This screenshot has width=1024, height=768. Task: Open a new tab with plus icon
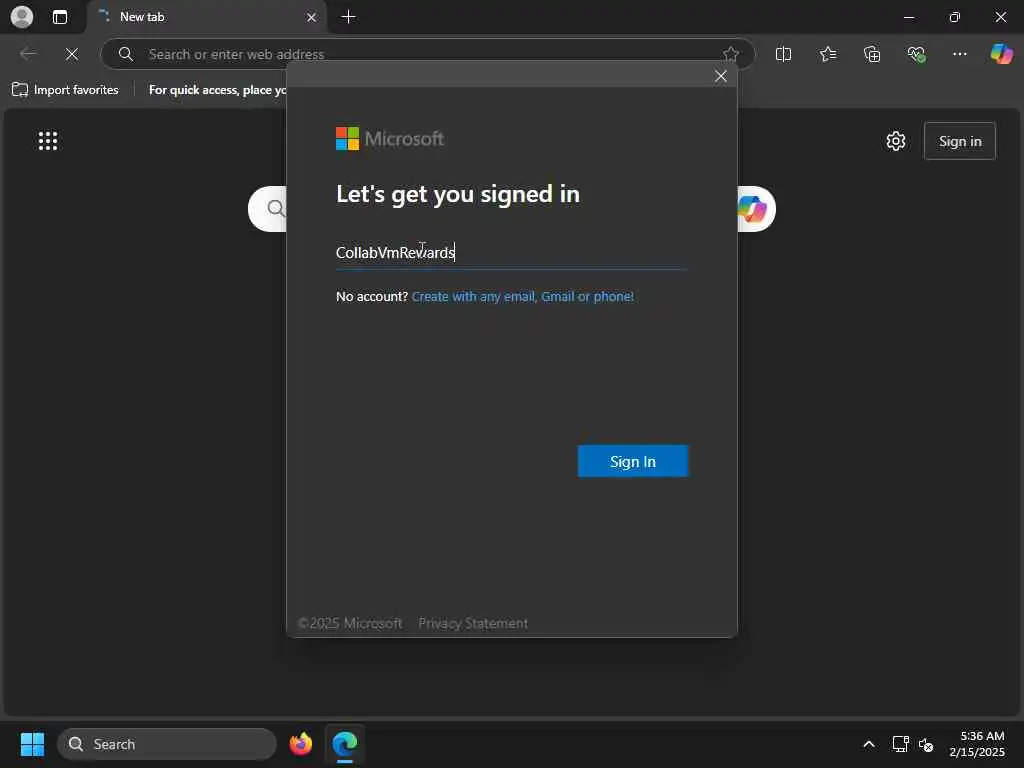coord(349,17)
